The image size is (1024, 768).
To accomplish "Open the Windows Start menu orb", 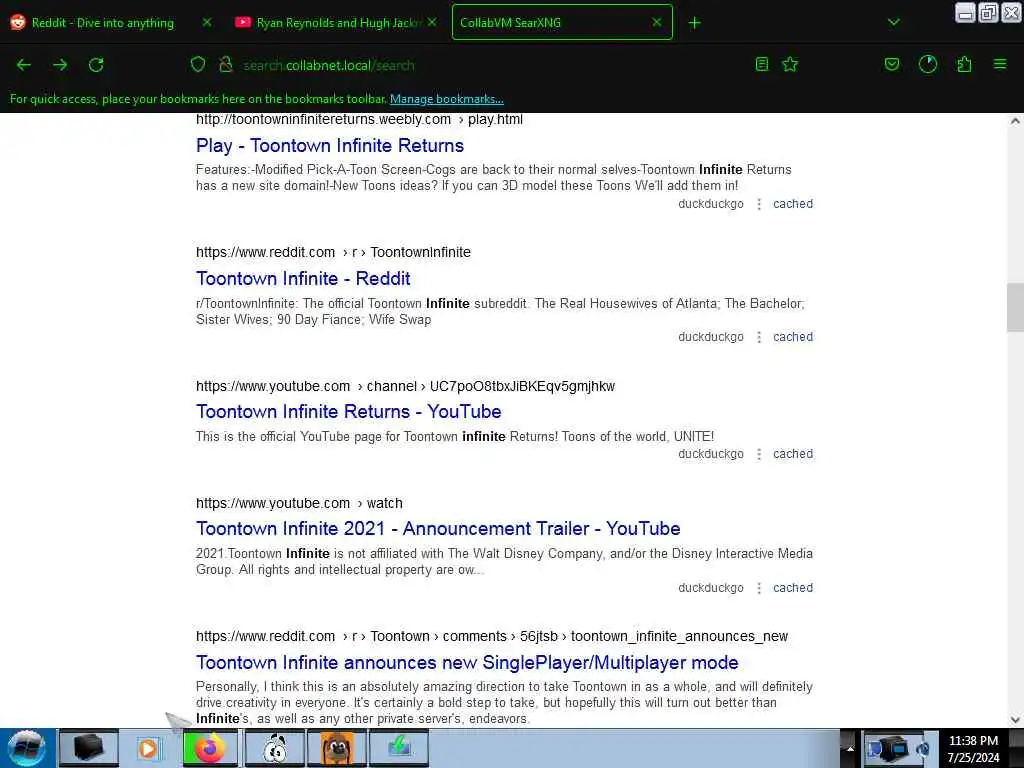I will point(26,748).
